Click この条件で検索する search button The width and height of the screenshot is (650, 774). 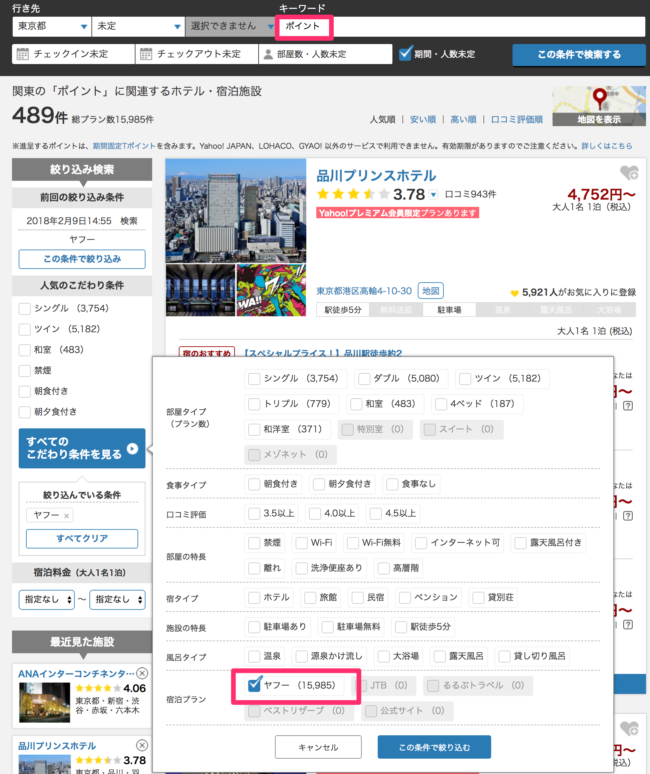[x=579, y=55]
